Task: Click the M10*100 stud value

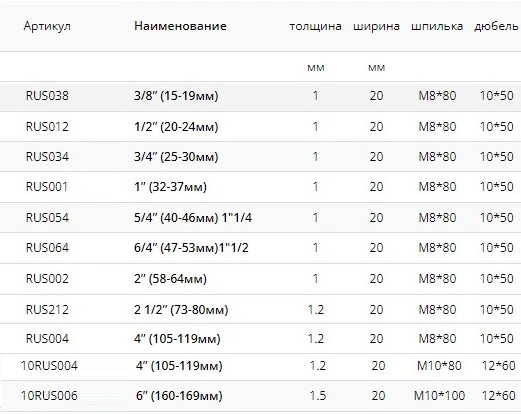Action: click(x=439, y=396)
